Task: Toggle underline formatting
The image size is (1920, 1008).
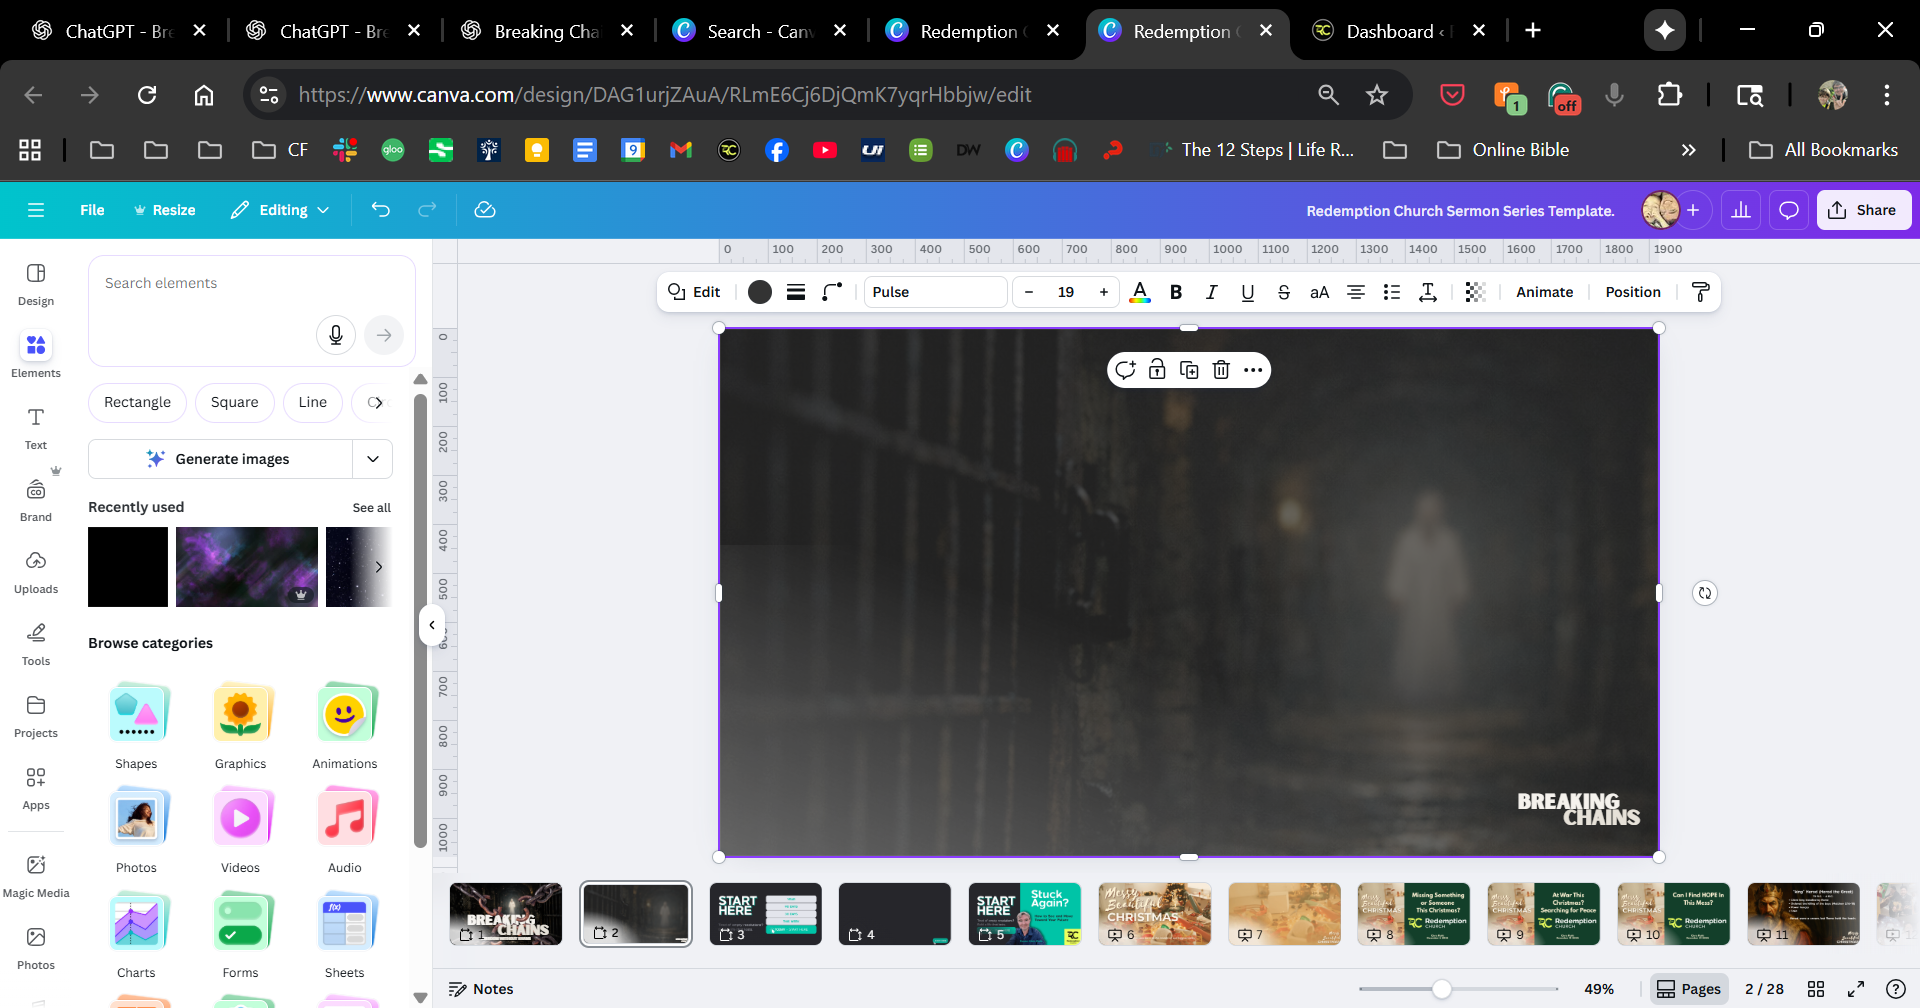Action: (1248, 292)
